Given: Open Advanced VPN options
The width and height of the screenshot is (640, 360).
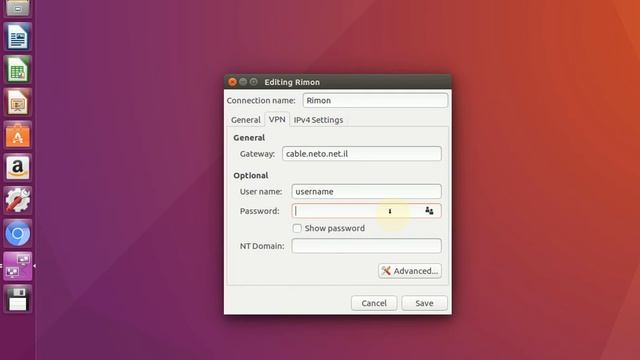Looking at the screenshot, I should [x=410, y=271].
